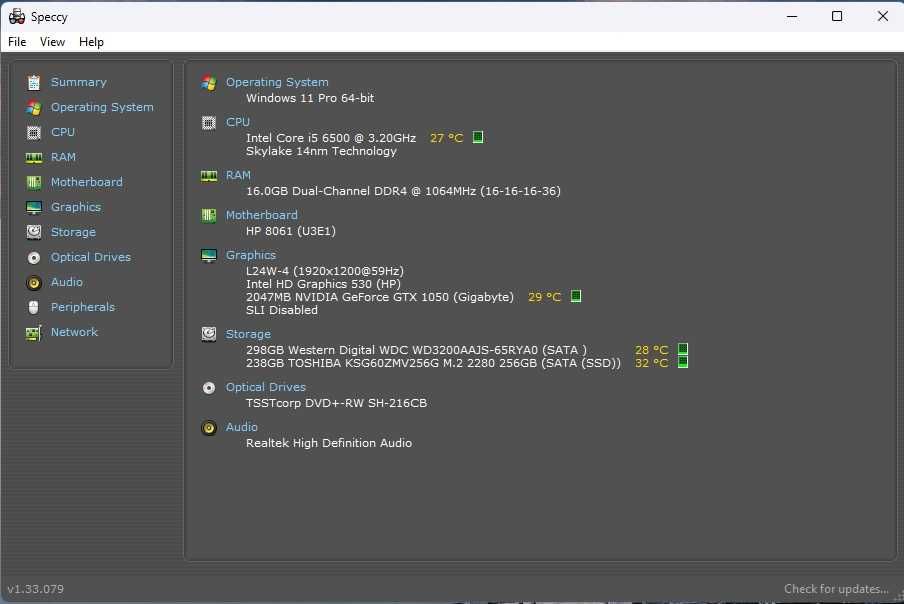Click the Optical Drives disc sidebar icon

(34, 258)
